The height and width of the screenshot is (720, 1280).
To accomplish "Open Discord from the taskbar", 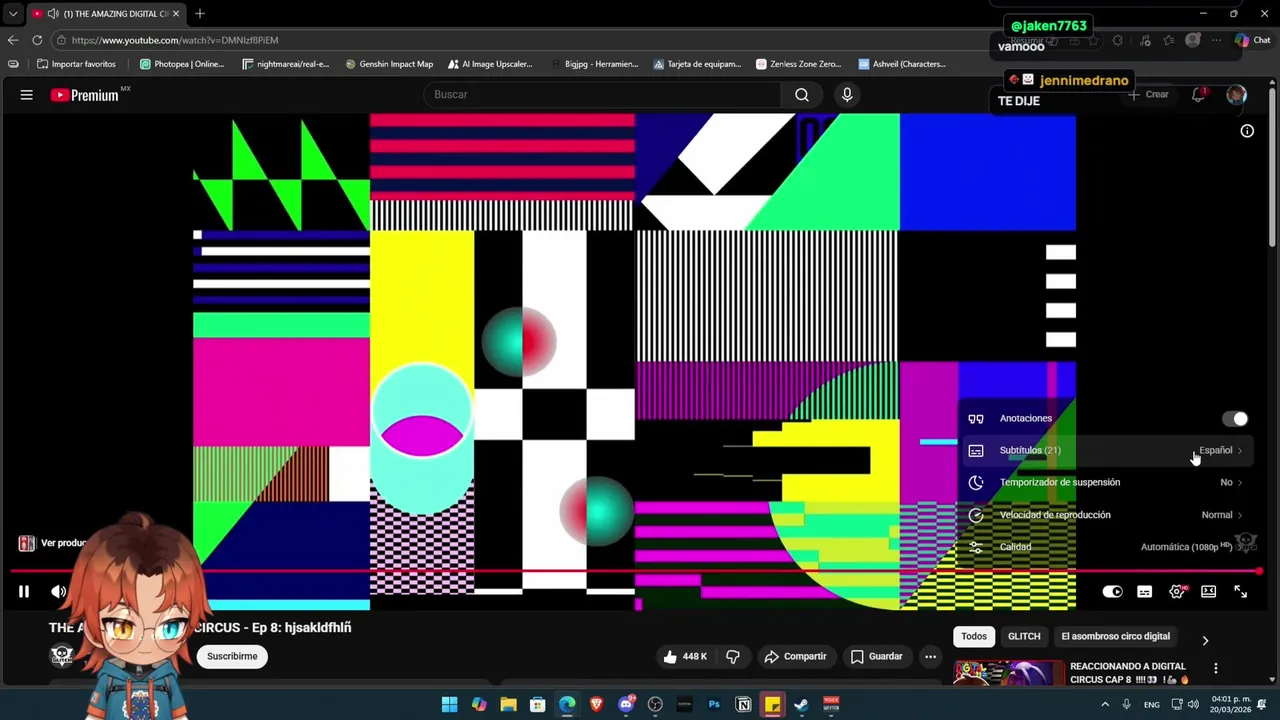I will (x=626, y=704).
